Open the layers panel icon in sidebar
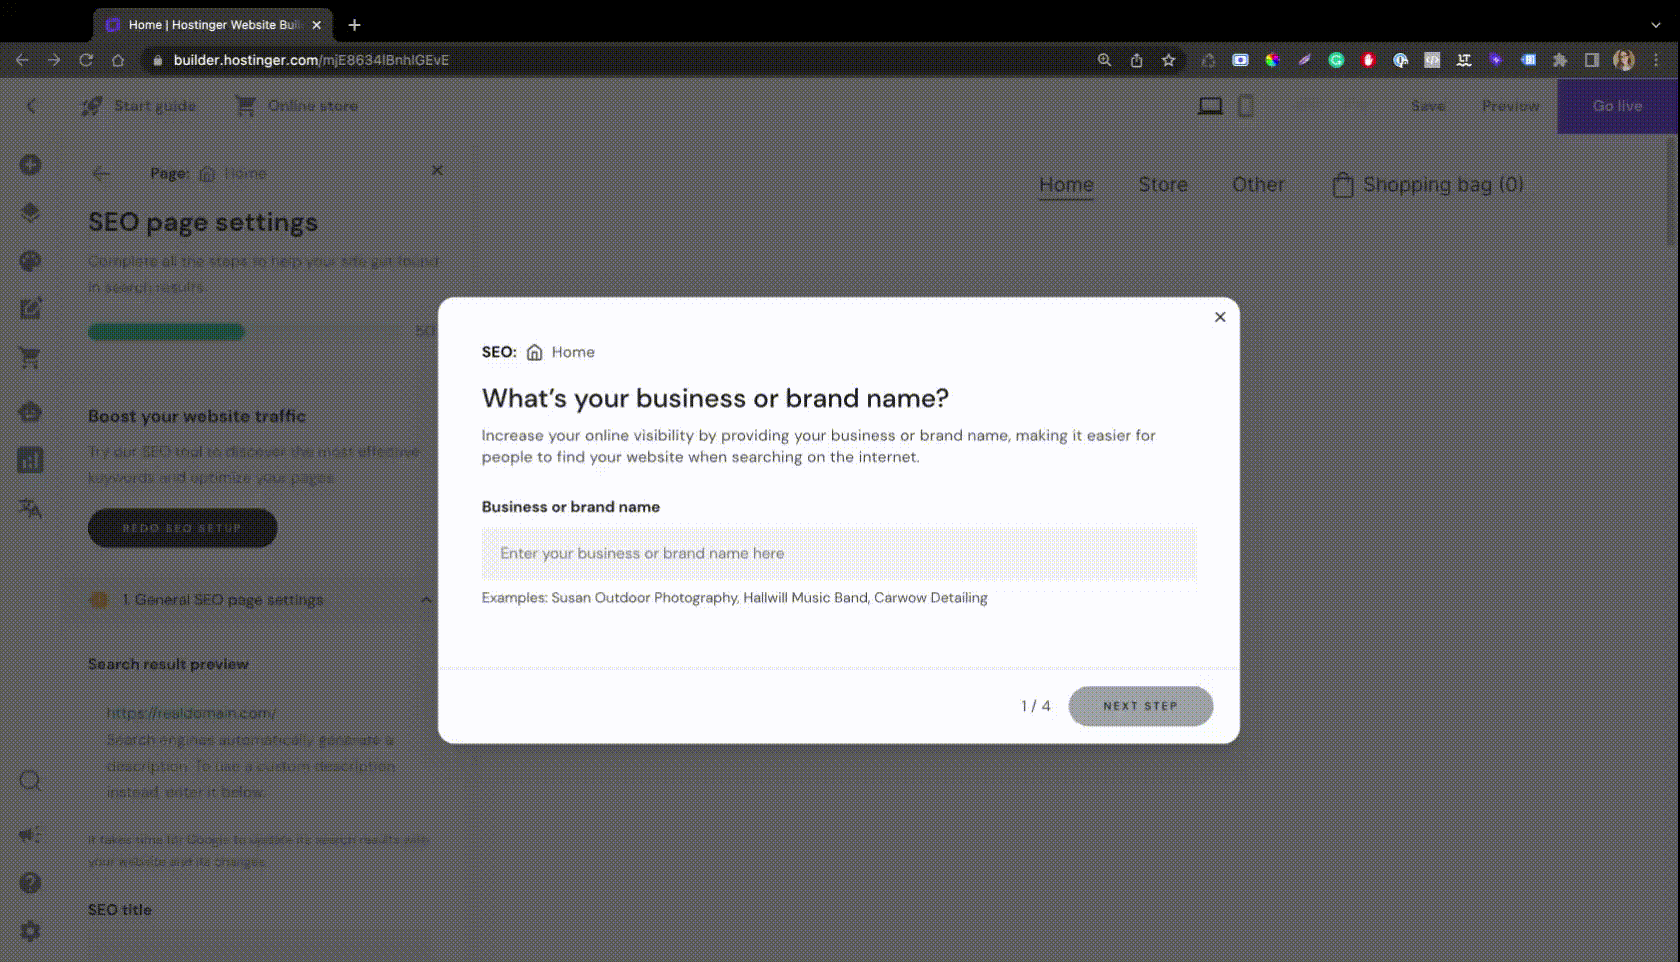The width and height of the screenshot is (1680, 962). coord(30,213)
